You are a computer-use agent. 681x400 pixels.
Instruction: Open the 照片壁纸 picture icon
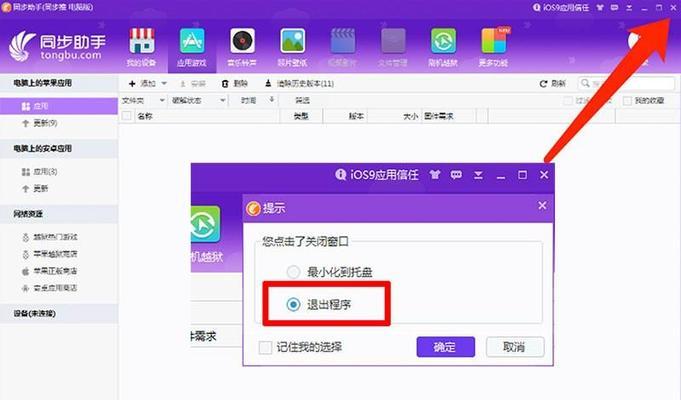click(x=292, y=41)
